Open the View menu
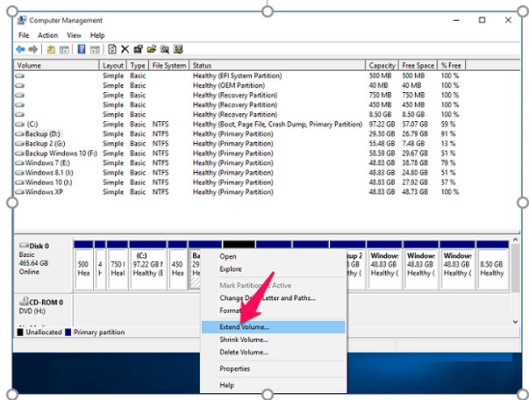This screenshot has width=529, height=400. [x=74, y=35]
